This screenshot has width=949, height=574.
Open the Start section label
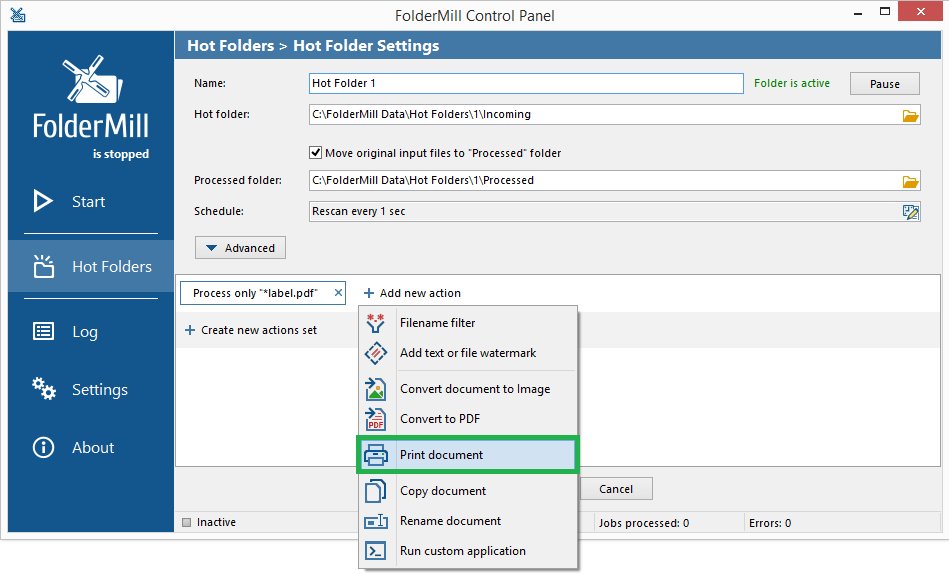(x=88, y=202)
